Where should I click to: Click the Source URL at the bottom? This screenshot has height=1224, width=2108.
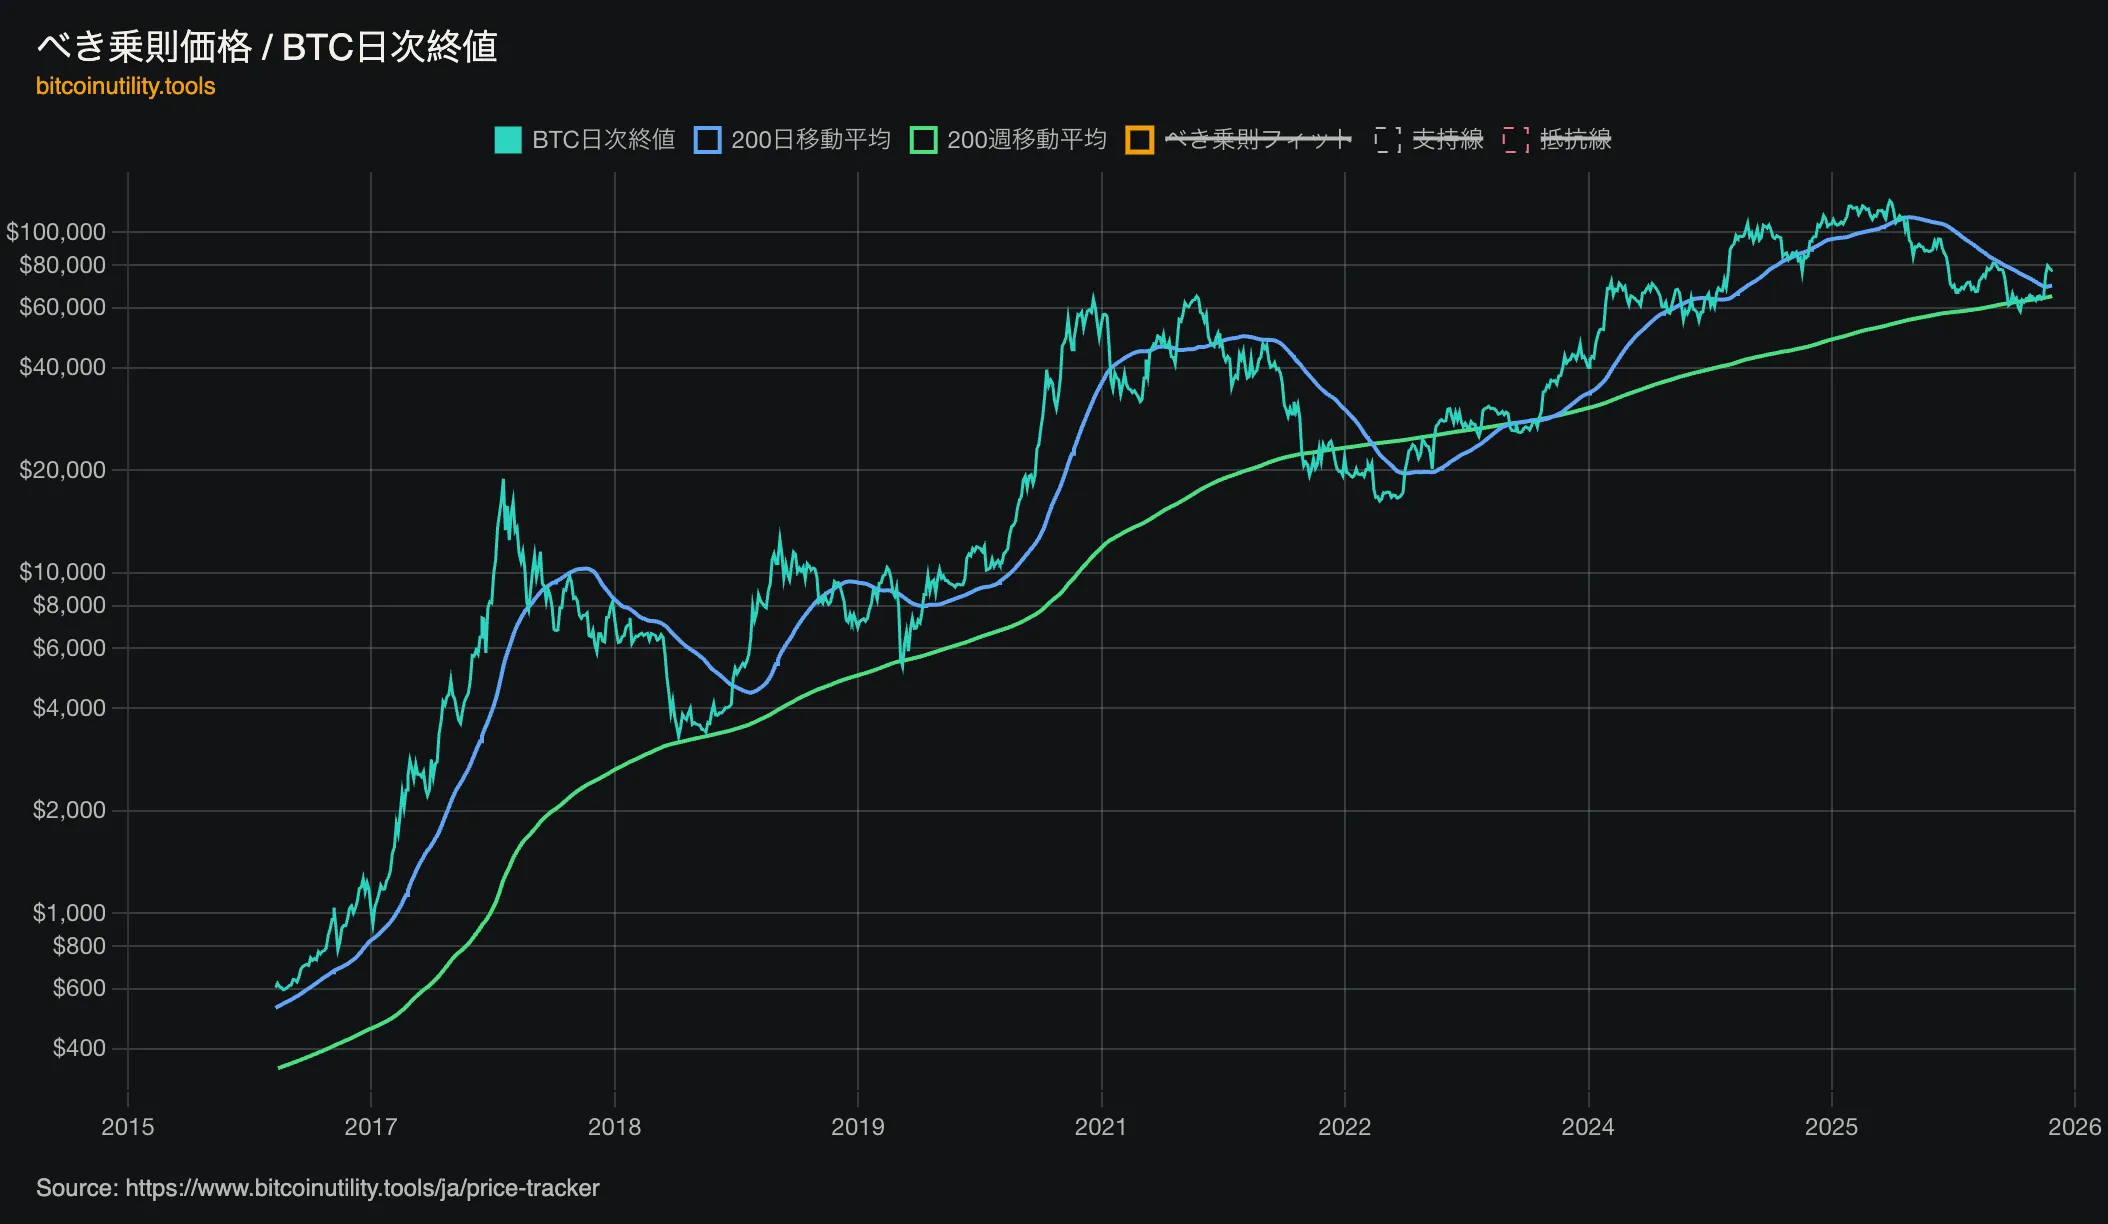point(362,1188)
